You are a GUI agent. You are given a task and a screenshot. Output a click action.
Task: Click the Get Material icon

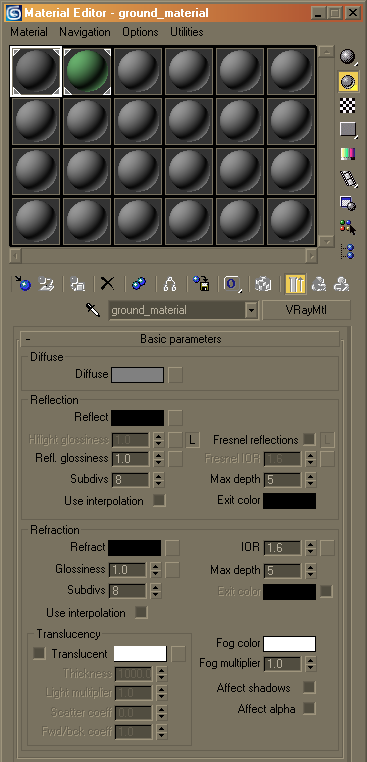click(x=22, y=284)
